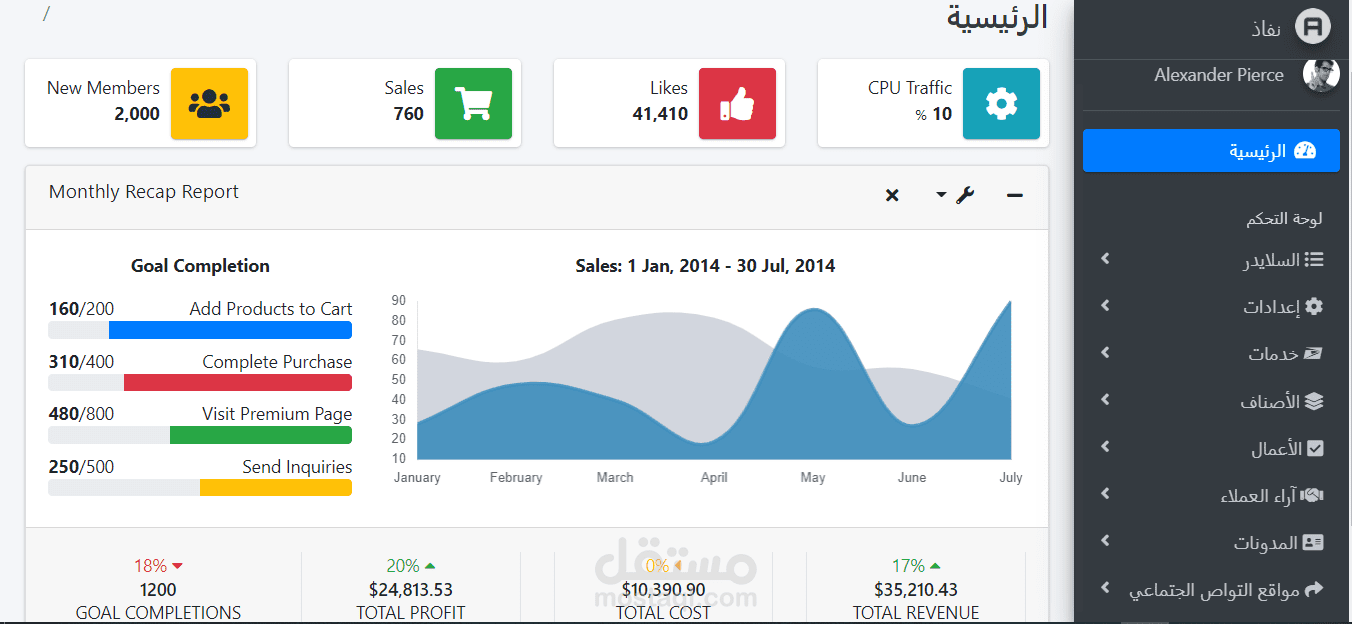
Task: Click the gear icon beside إعدادات
Action: pyautogui.click(x=1314, y=306)
